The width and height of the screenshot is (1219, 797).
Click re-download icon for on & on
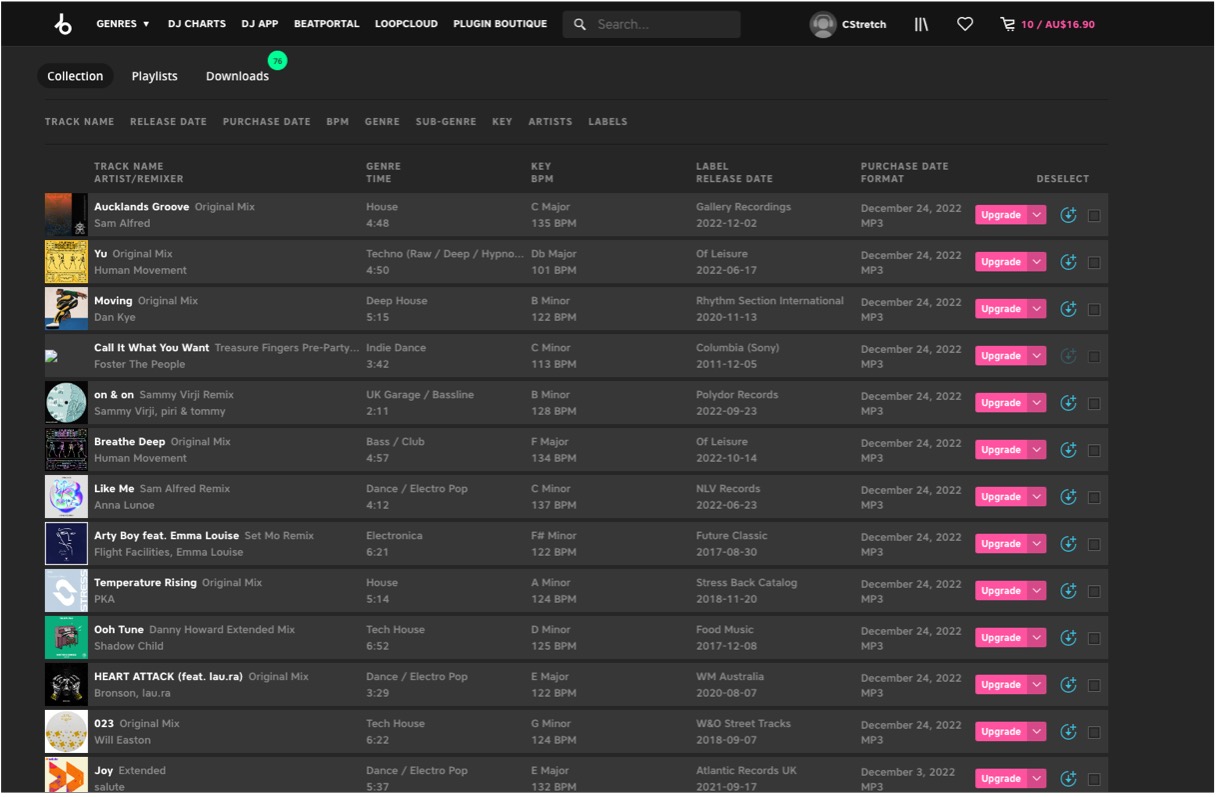(1068, 403)
